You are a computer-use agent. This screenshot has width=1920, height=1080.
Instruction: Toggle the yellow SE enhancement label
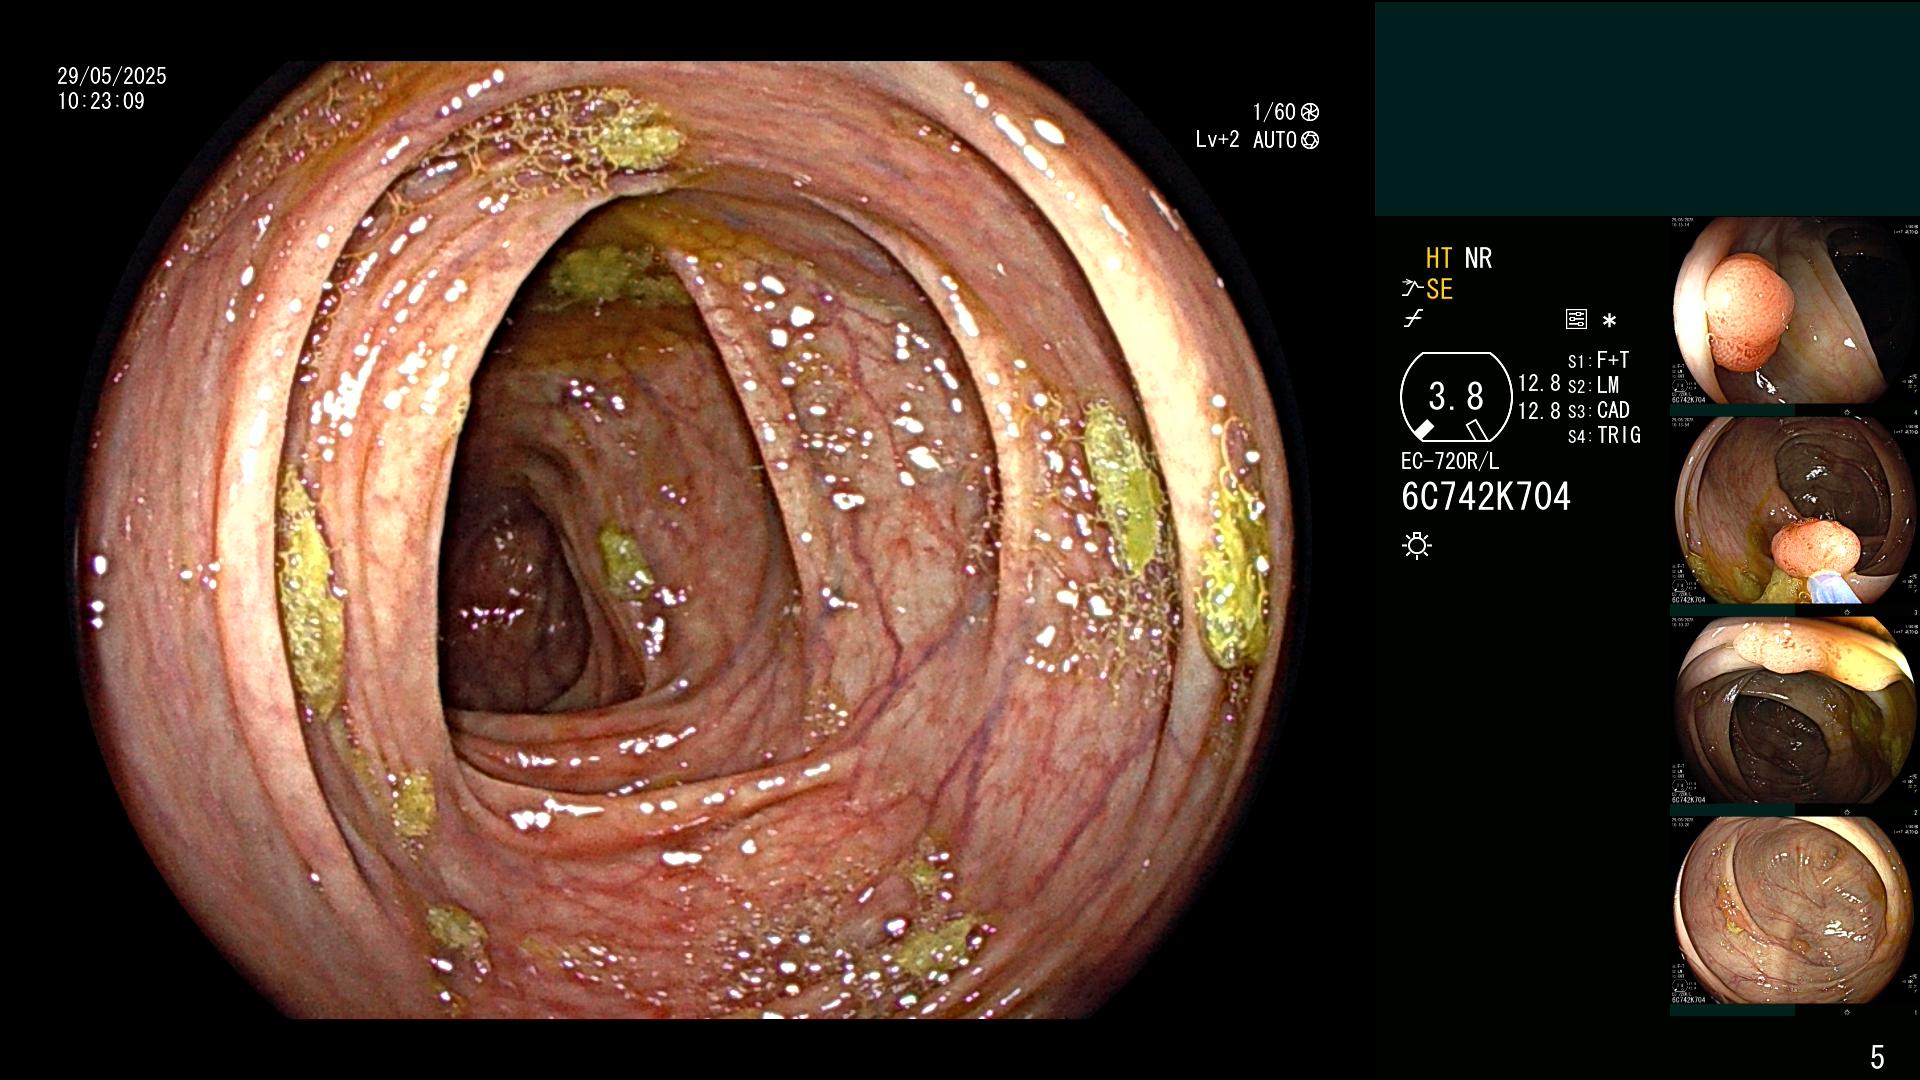(1439, 289)
